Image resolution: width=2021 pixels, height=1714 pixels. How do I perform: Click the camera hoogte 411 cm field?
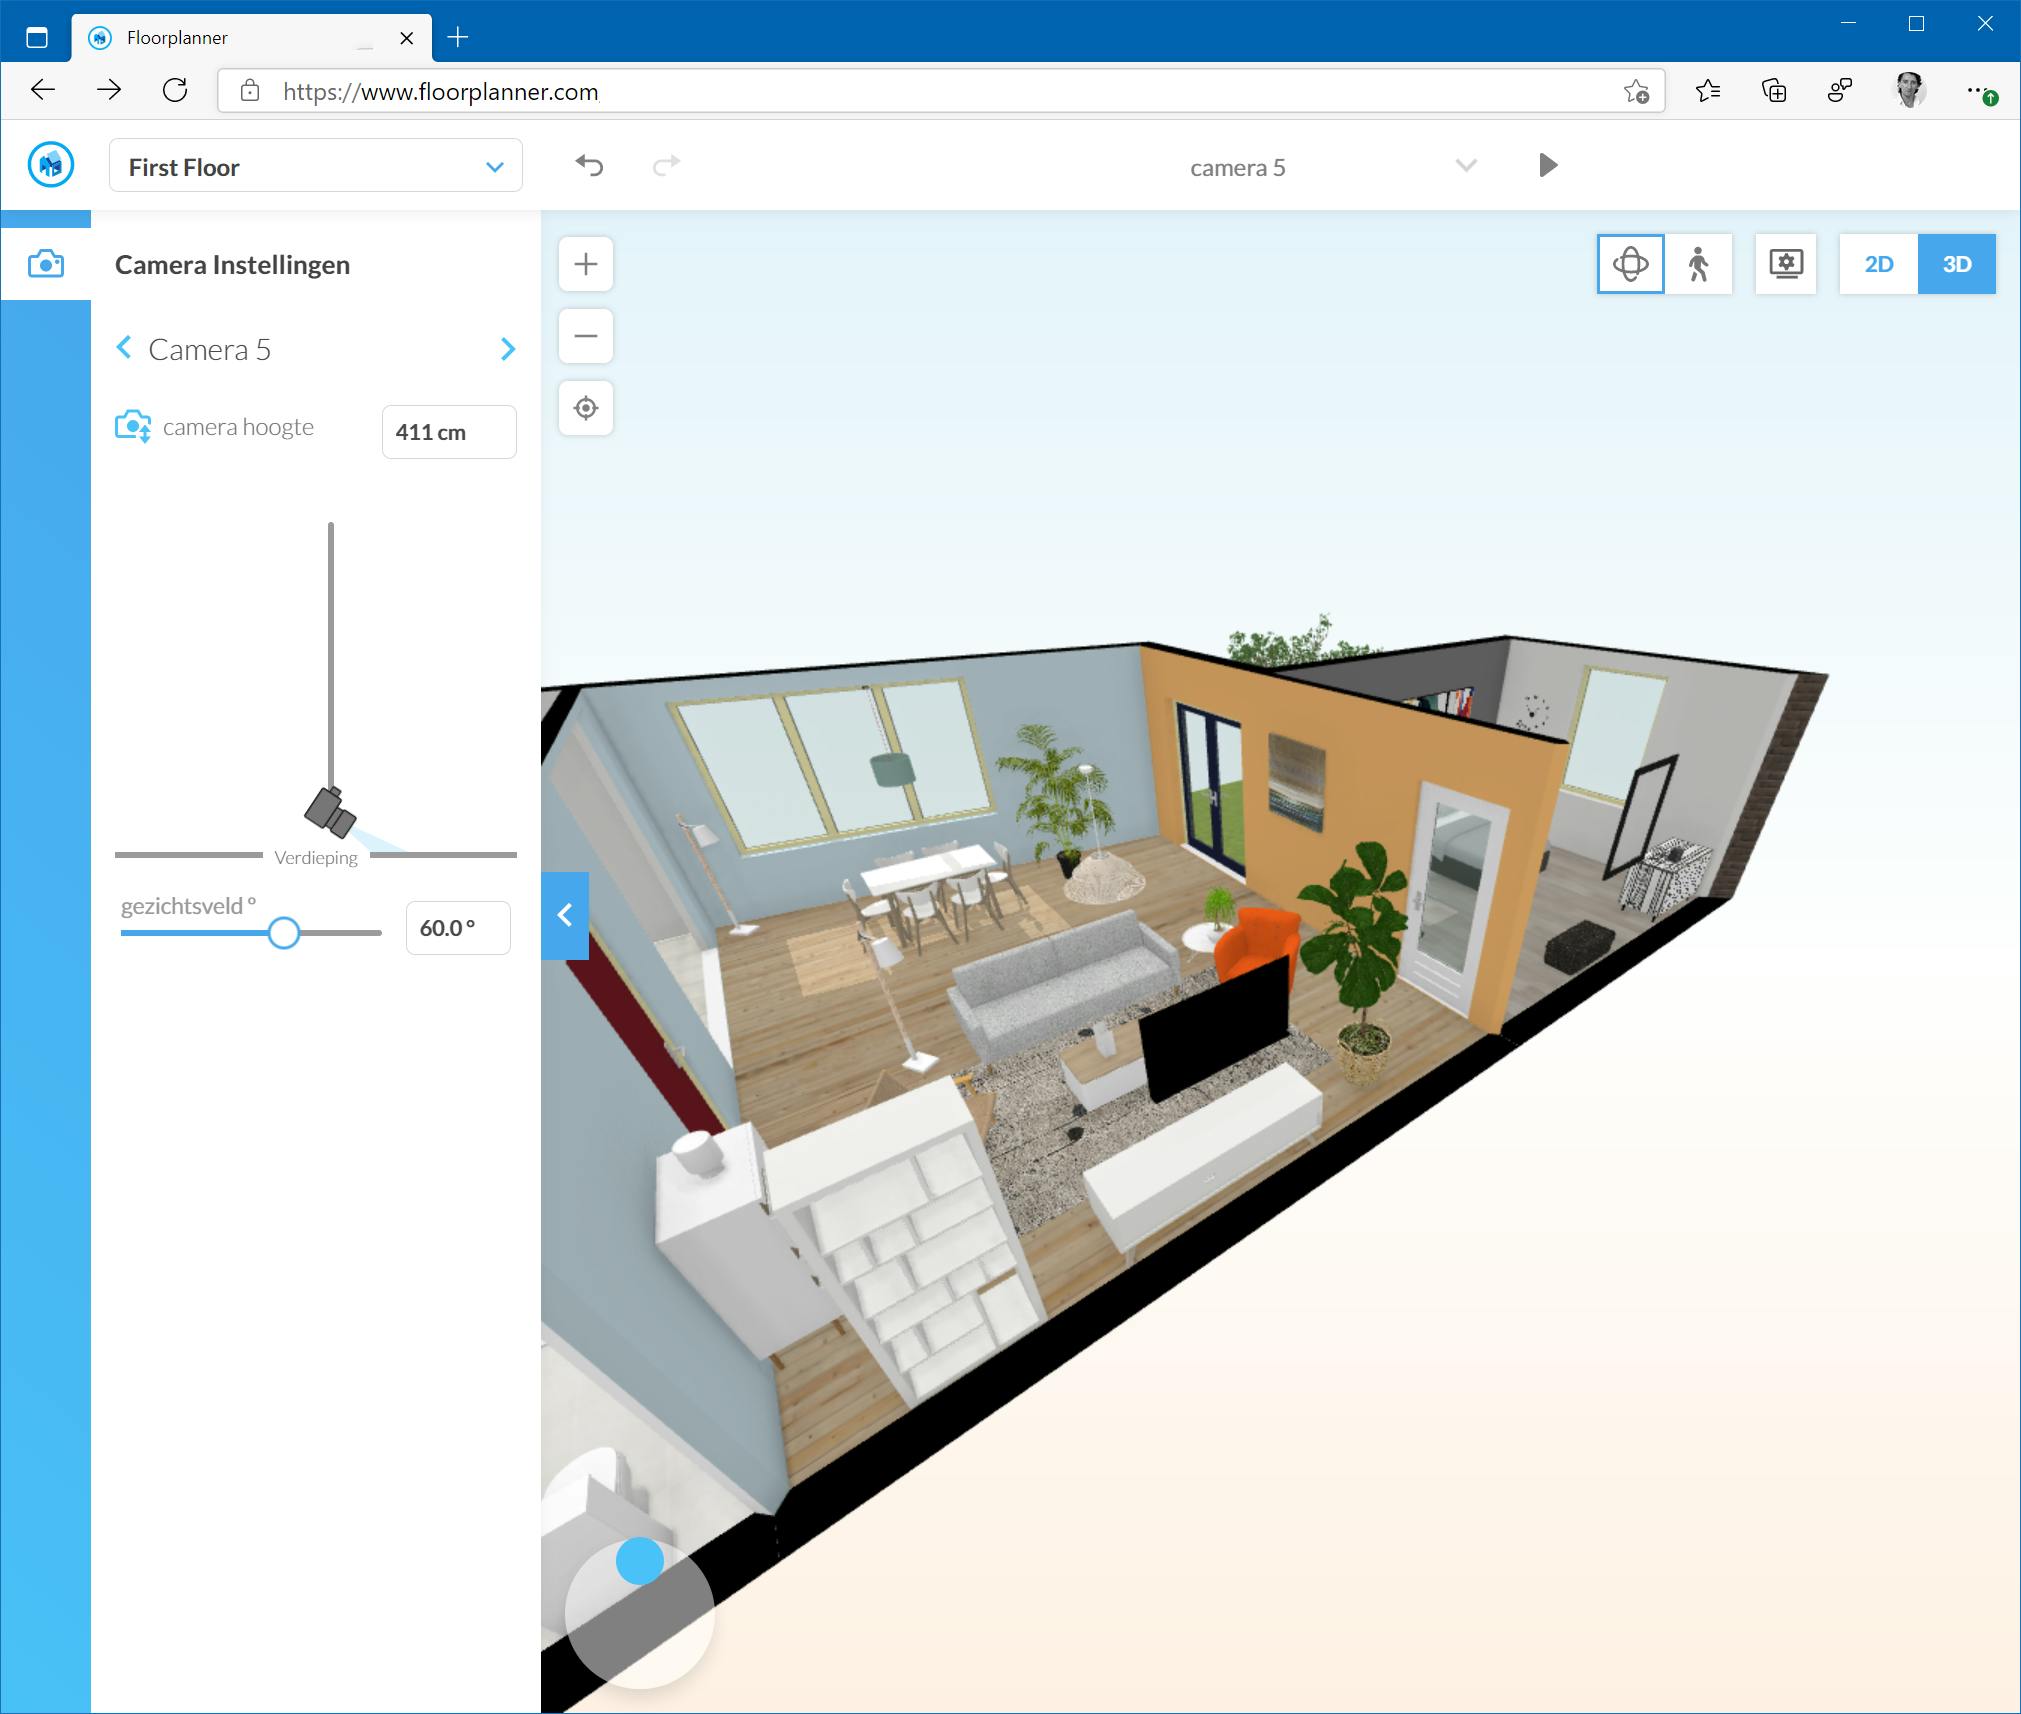(449, 432)
